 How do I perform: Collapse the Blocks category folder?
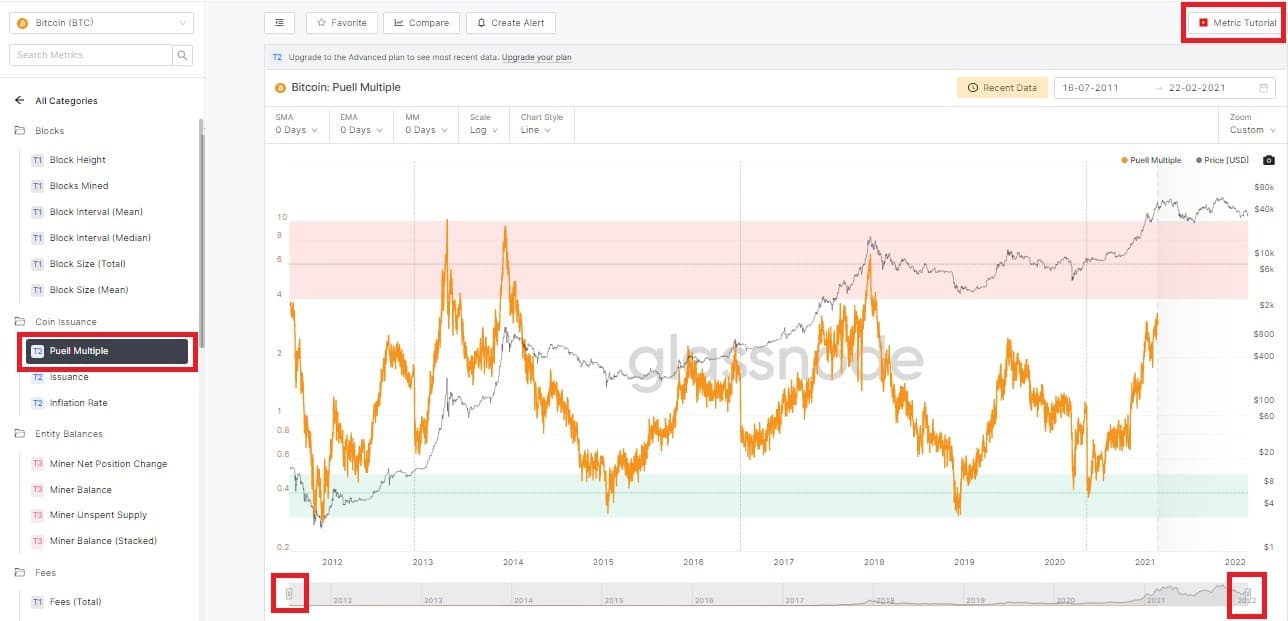(x=49, y=131)
